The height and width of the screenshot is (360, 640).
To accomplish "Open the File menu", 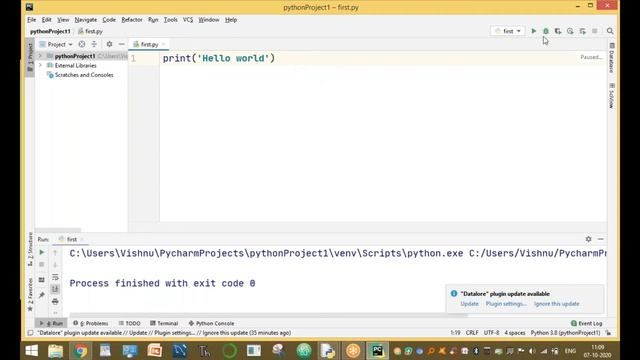I will pyautogui.click(x=31, y=20).
